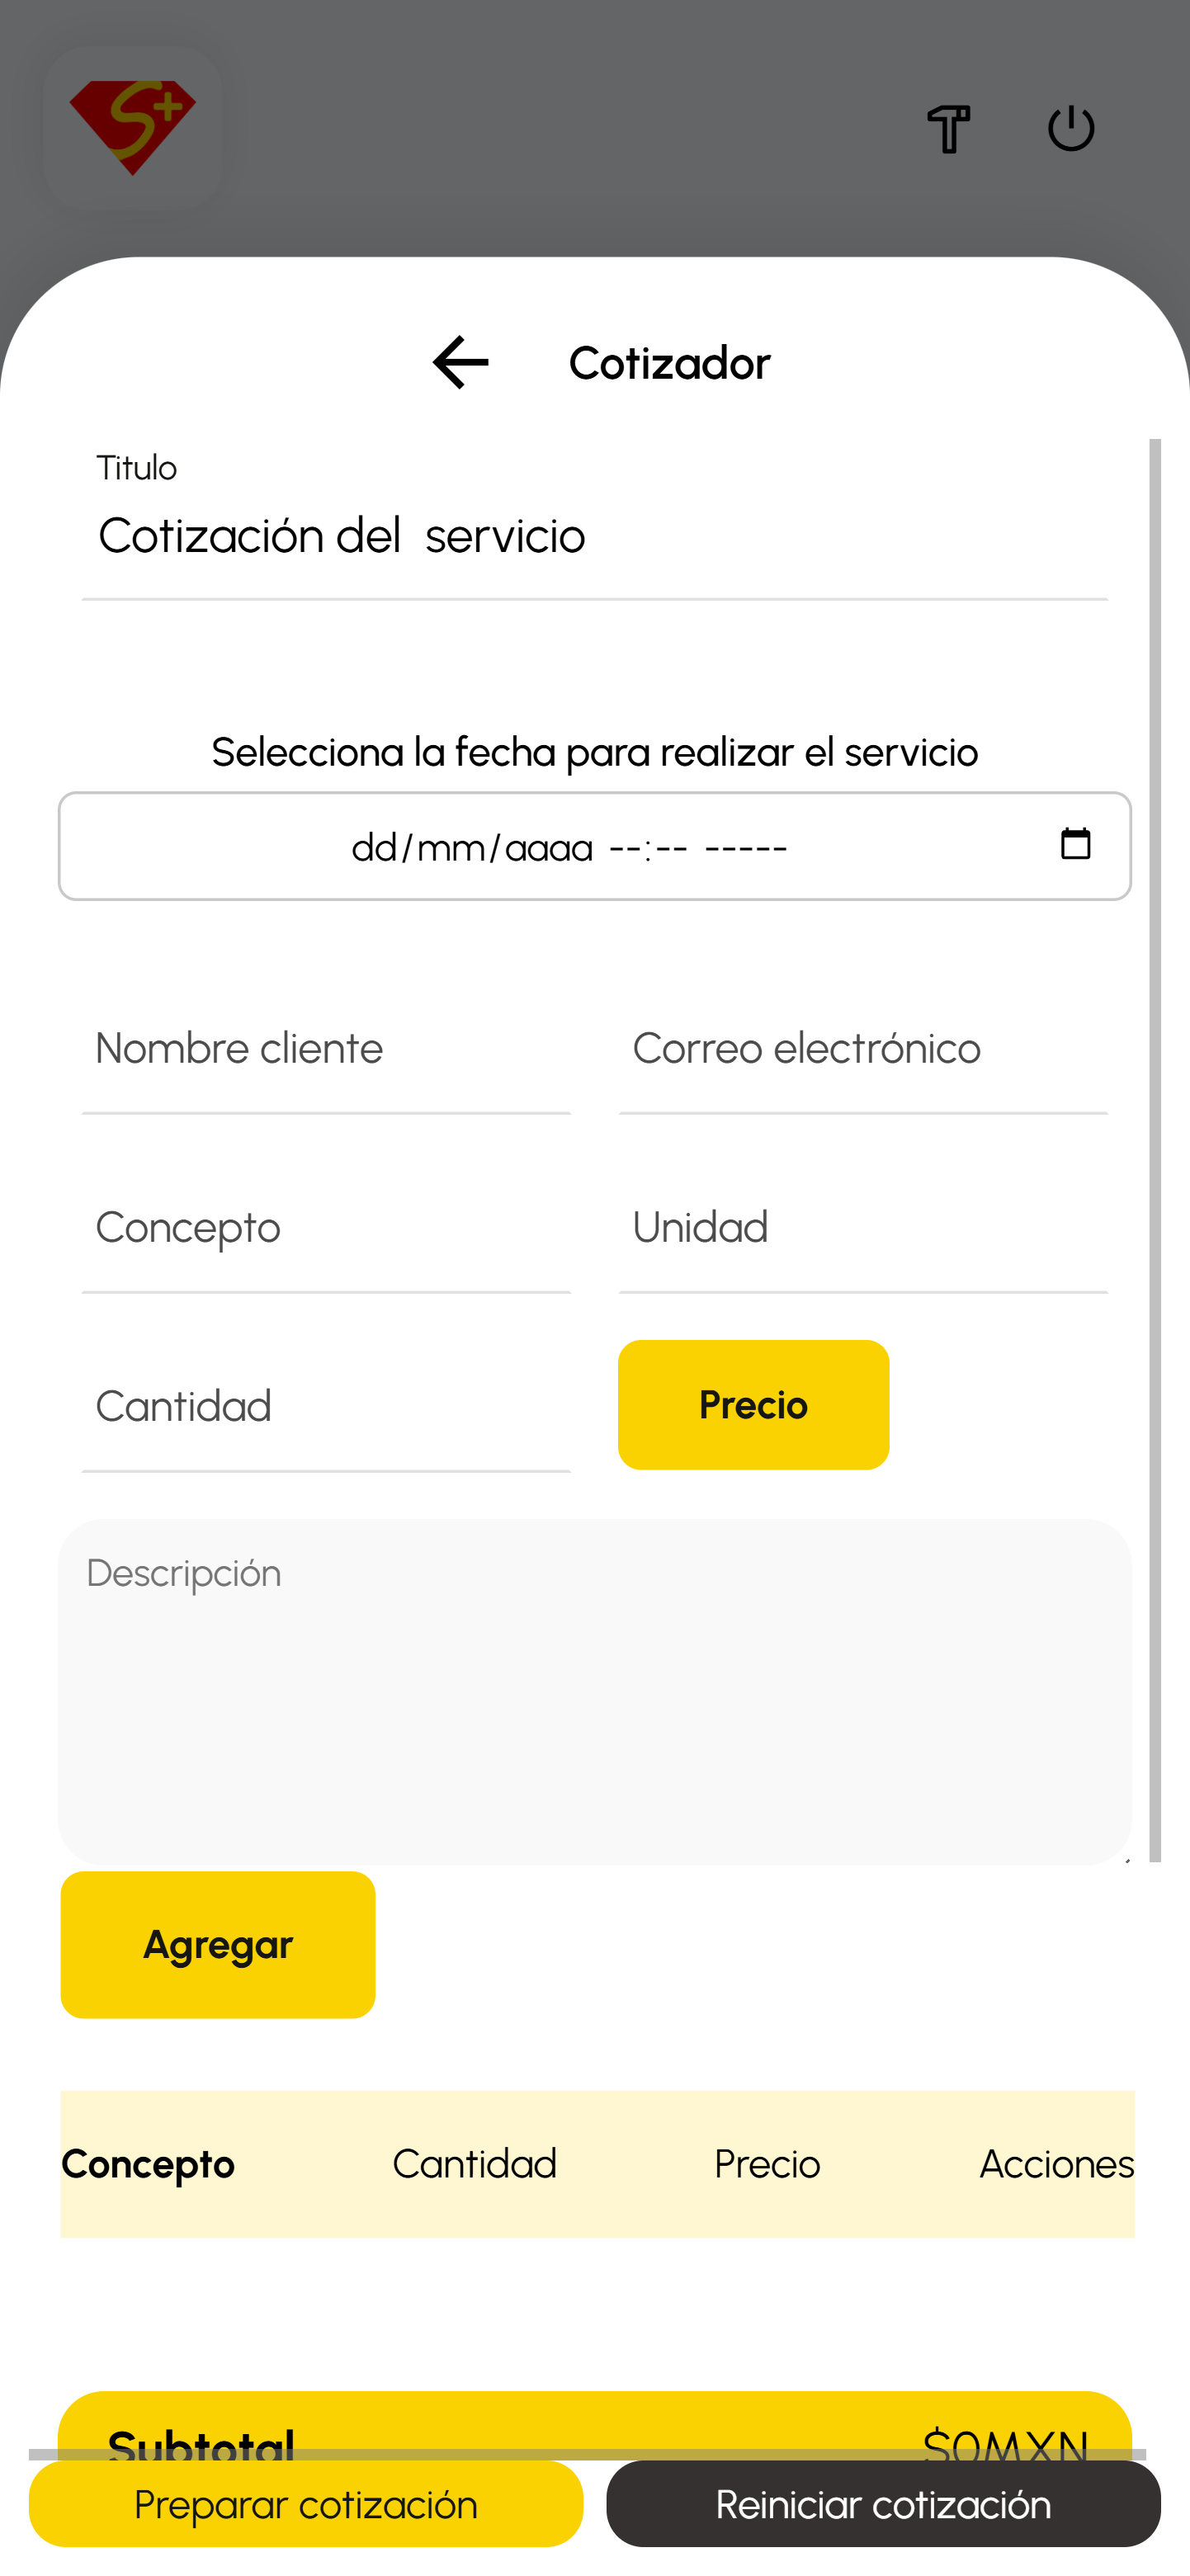Go back using the arrow icon
1190x2576 pixels.
coord(461,362)
